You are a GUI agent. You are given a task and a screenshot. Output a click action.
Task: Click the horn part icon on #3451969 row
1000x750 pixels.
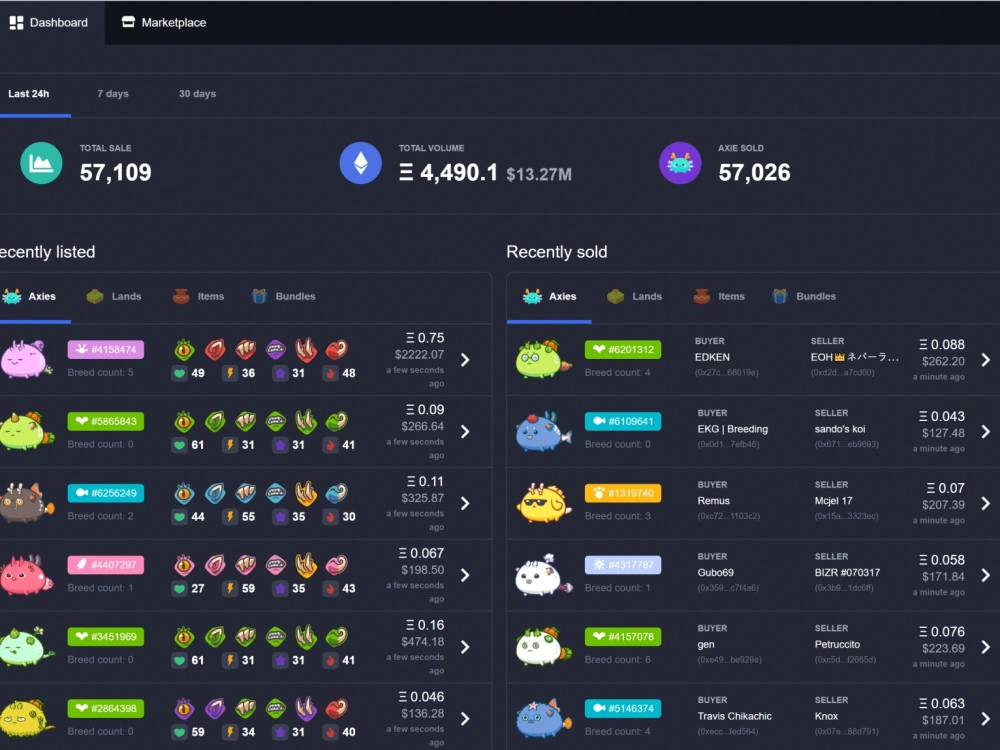(306, 635)
